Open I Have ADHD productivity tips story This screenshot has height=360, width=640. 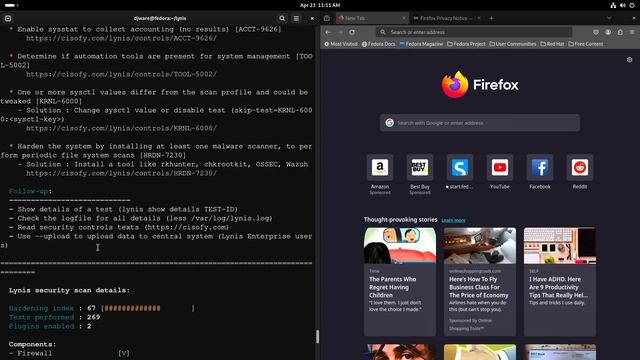coord(560,282)
